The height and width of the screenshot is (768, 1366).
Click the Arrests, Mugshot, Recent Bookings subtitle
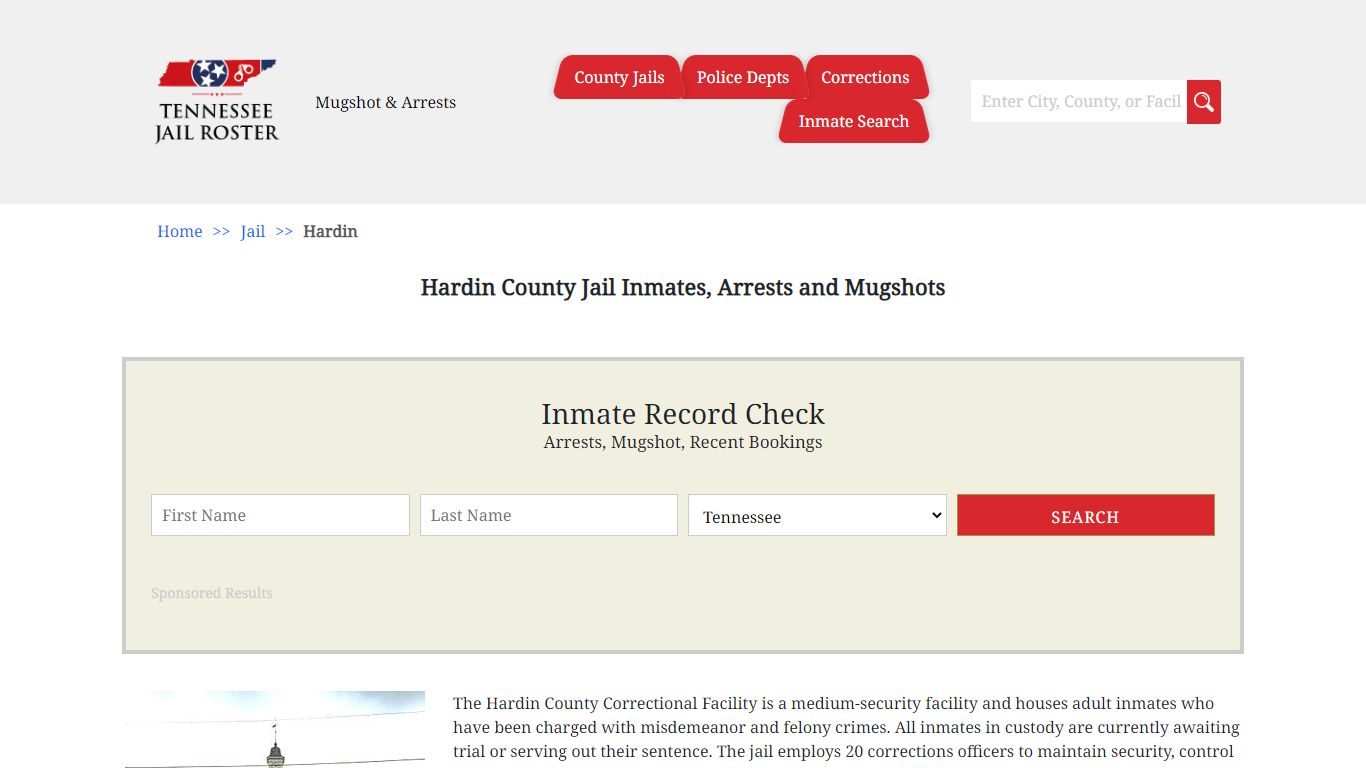tap(683, 442)
